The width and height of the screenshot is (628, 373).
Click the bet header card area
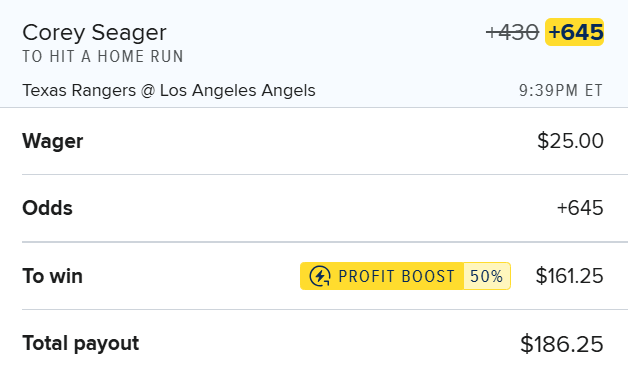[x=314, y=54]
